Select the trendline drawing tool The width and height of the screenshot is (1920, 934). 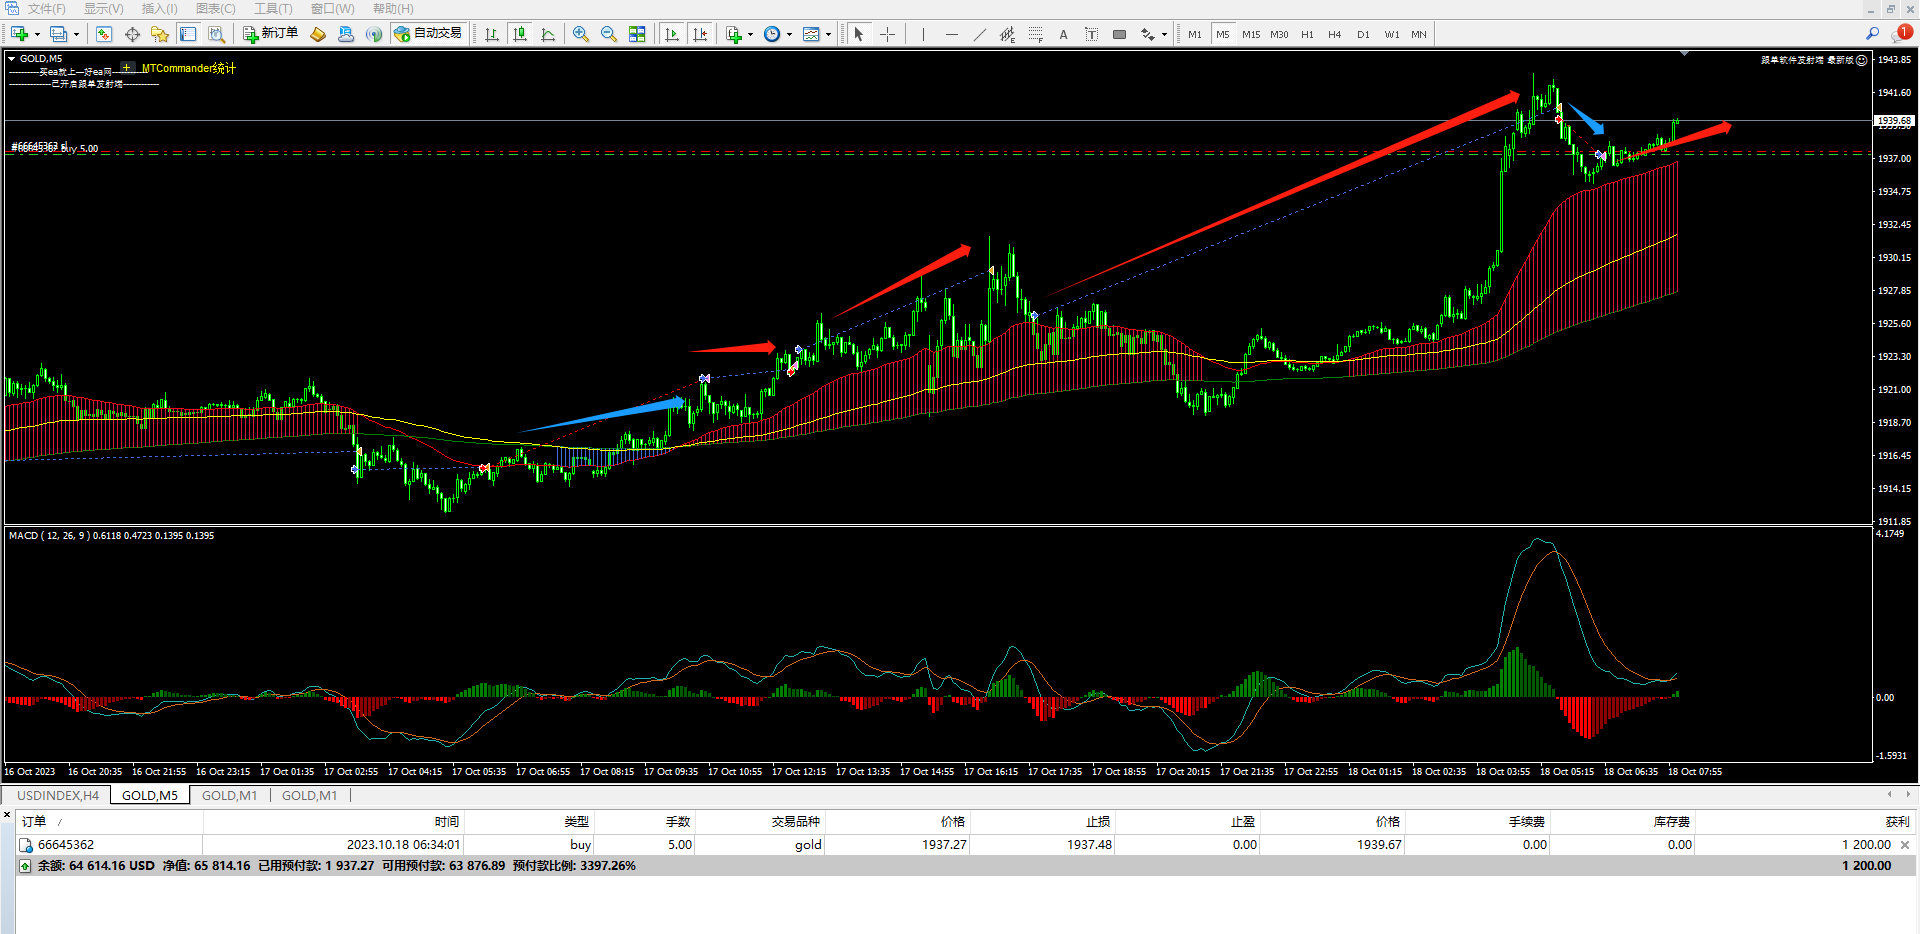(x=979, y=34)
